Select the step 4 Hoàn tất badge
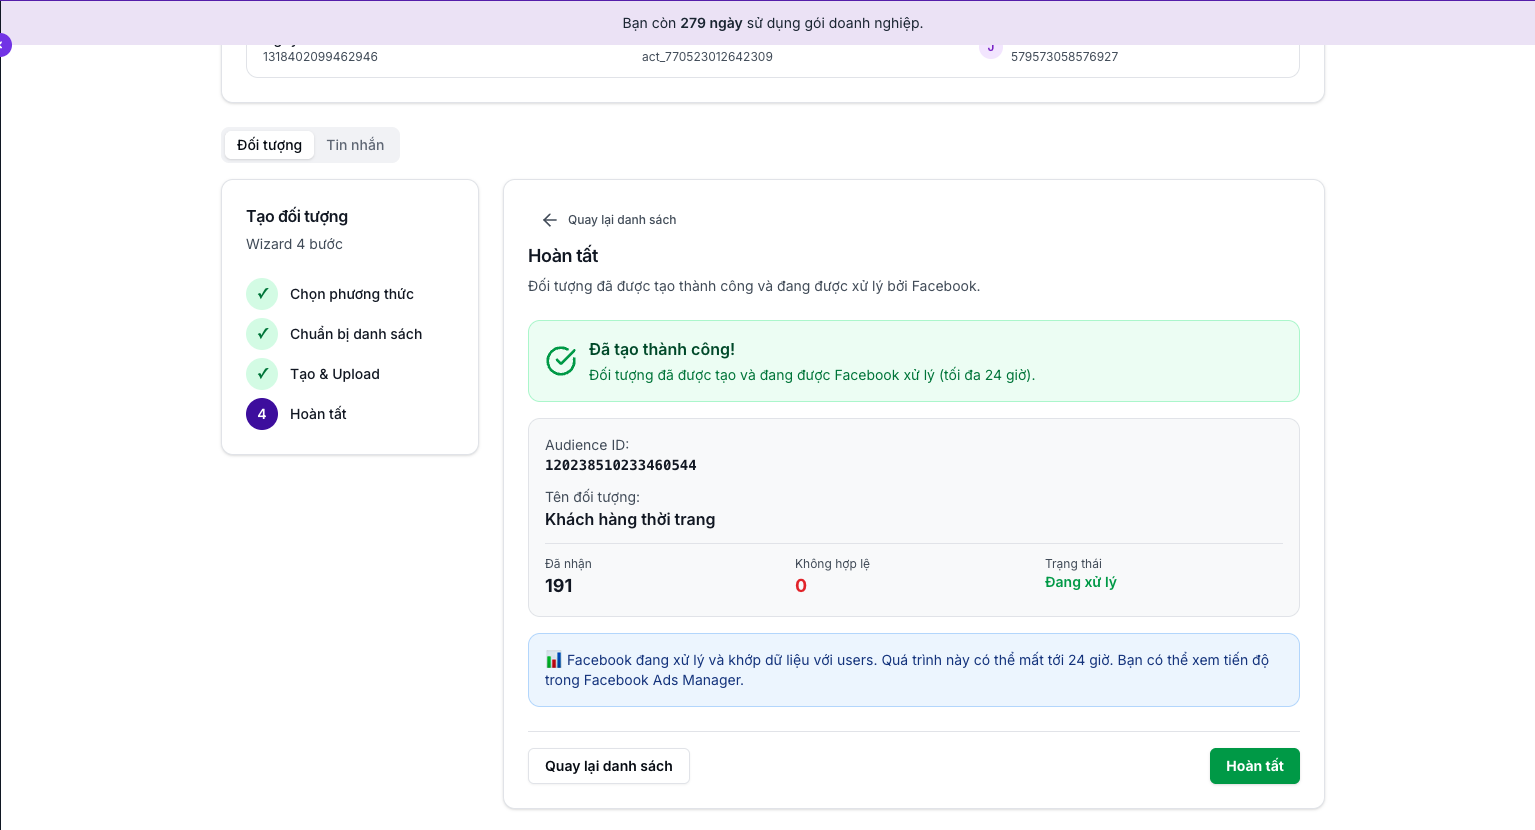This screenshot has height=830, width=1535. pos(262,414)
